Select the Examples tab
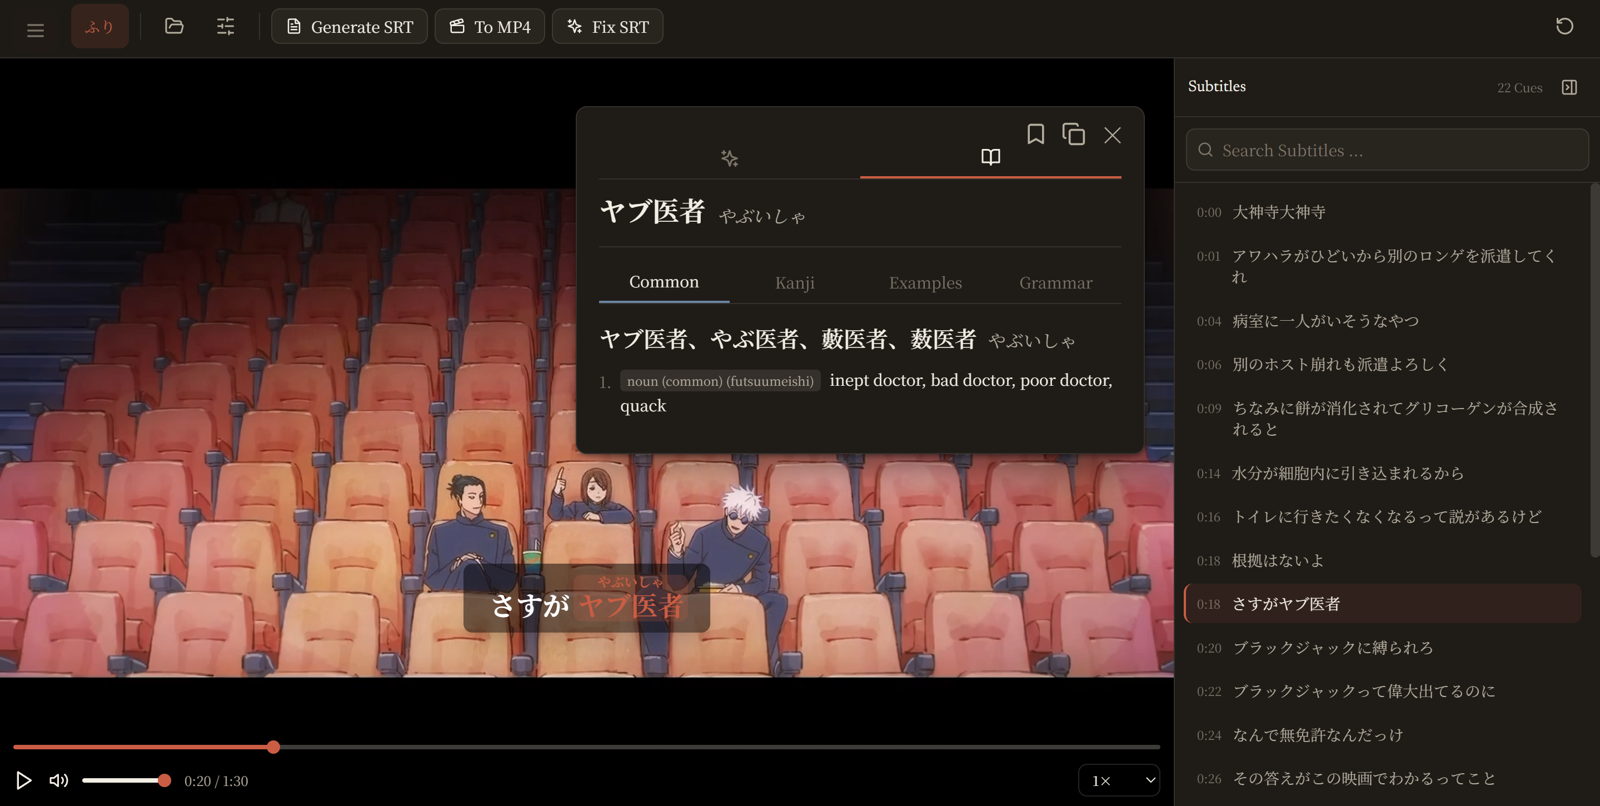This screenshot has width=1600, height=806. click(925, 283)
